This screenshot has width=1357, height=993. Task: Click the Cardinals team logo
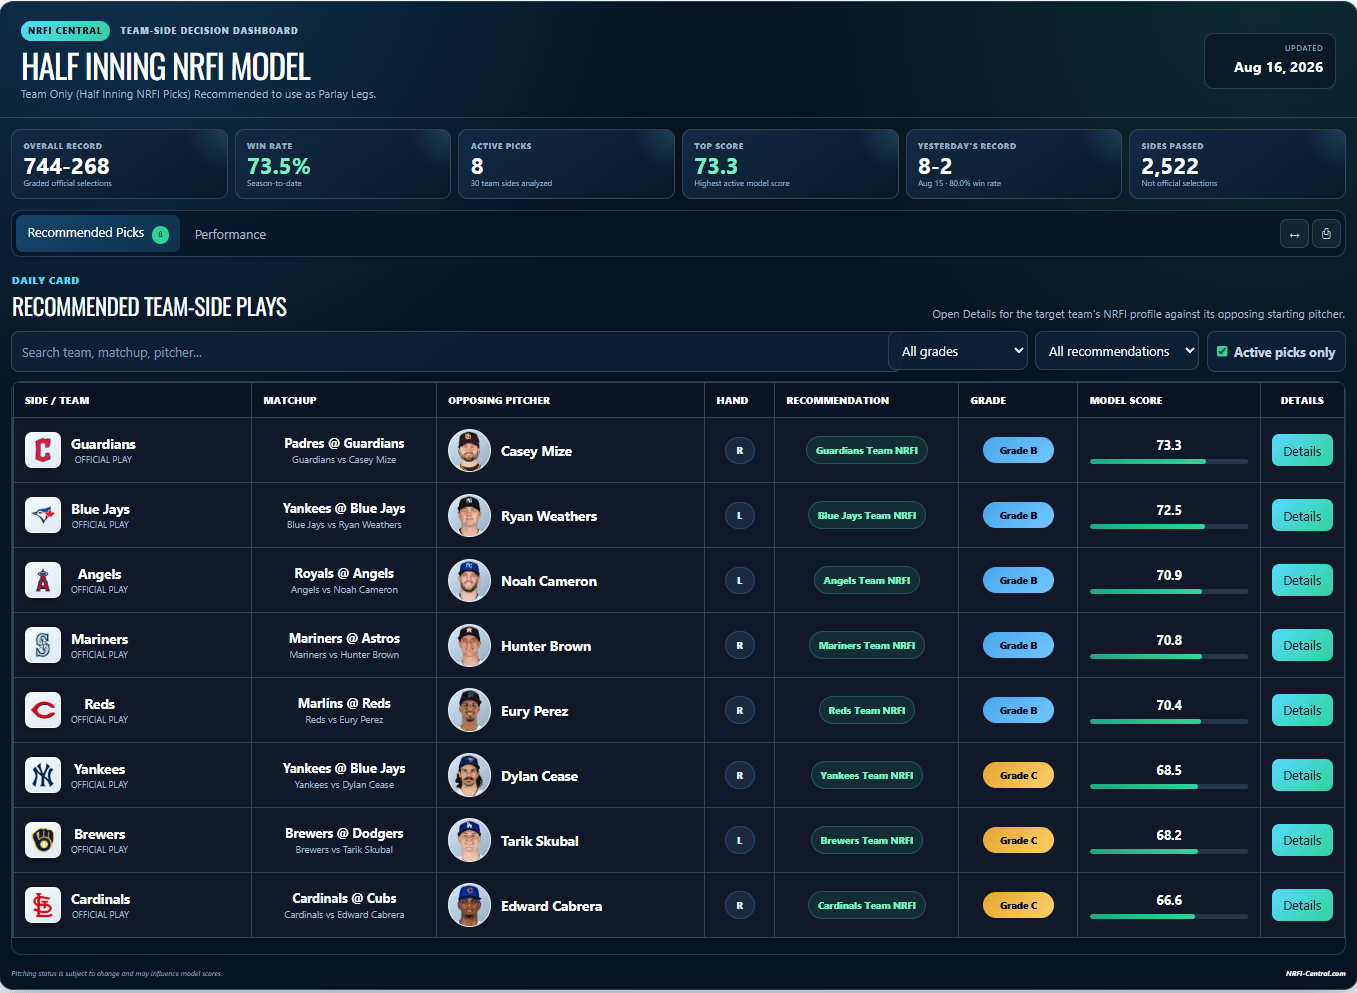coord(43,905)
